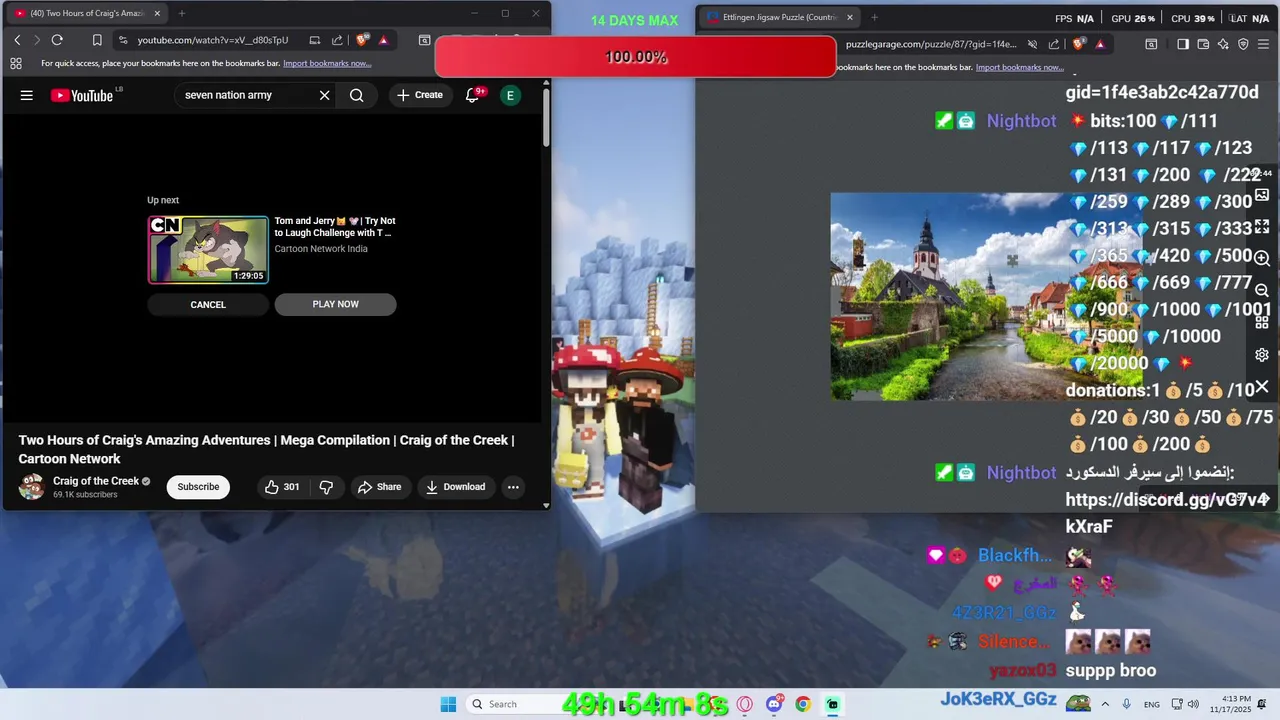1280x720 pixels.
Task: Run the YouTube search magnifier
Action: (x=357, y=95)
